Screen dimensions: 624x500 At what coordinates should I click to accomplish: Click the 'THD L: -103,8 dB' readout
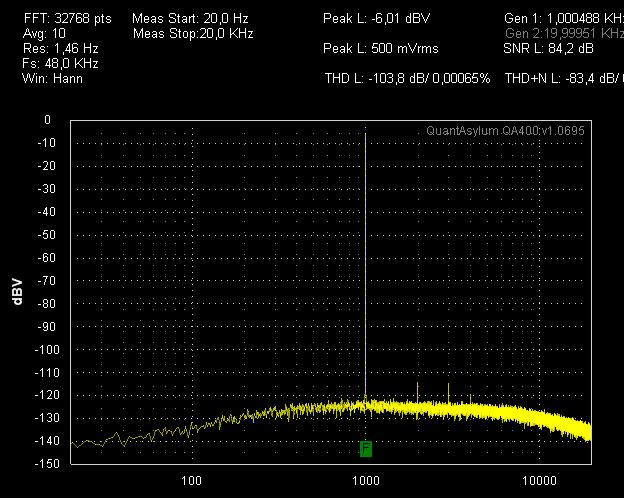(x=408, y=78)
